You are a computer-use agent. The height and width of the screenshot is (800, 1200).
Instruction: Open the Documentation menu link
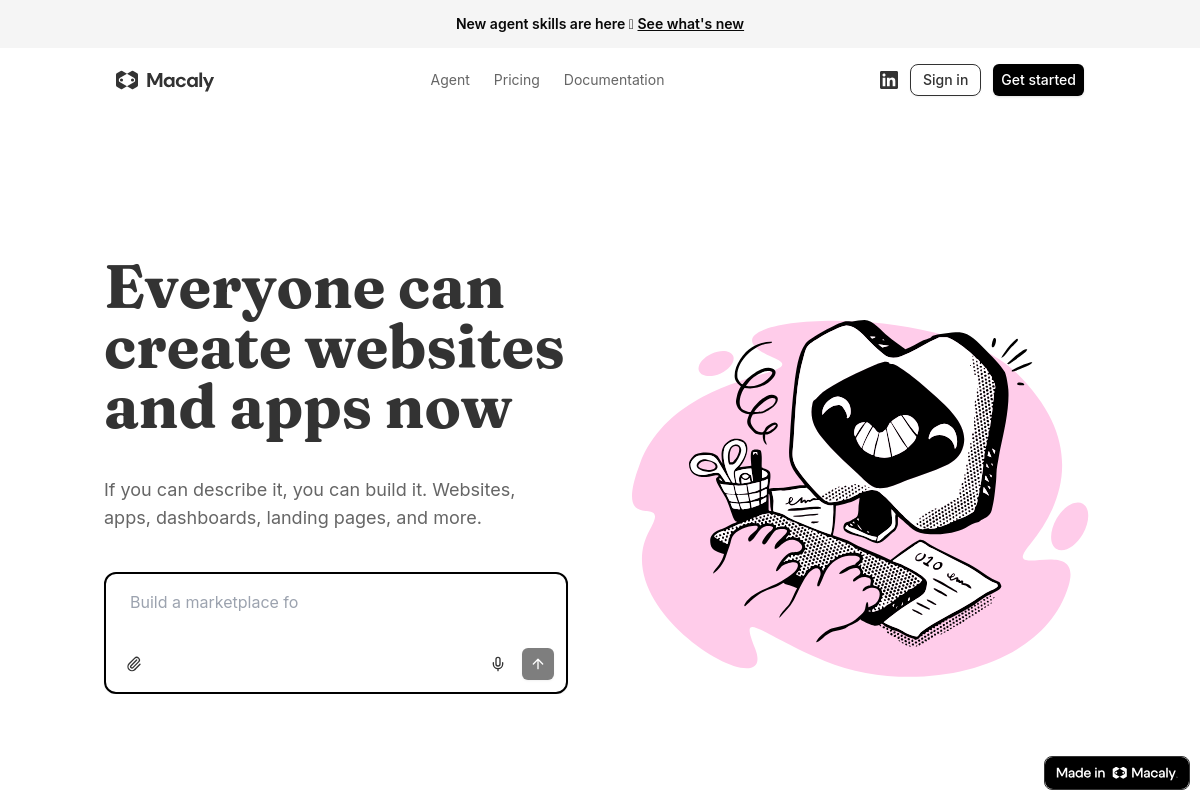pyautogui.click(x=614, y=80)
